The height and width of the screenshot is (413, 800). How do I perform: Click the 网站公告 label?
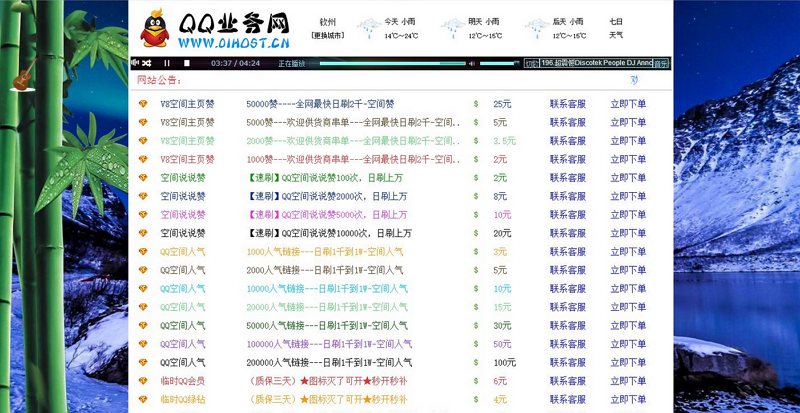(159, 80)
